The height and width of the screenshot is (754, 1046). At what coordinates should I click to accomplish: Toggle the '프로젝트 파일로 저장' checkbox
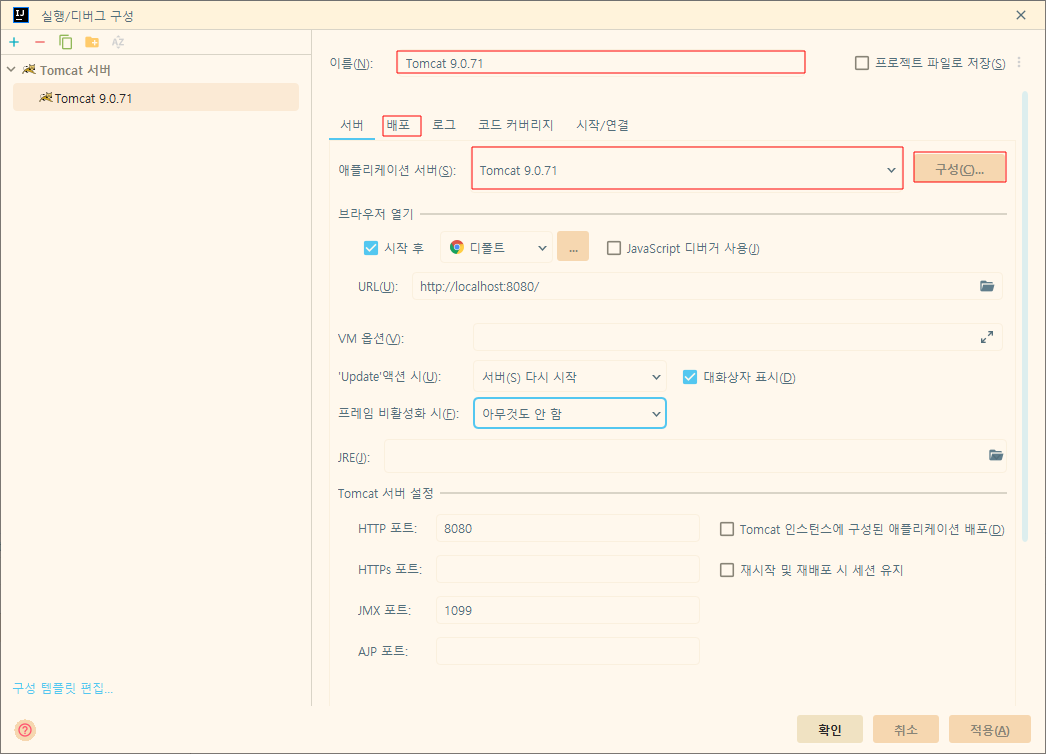[x=862, y=63]
